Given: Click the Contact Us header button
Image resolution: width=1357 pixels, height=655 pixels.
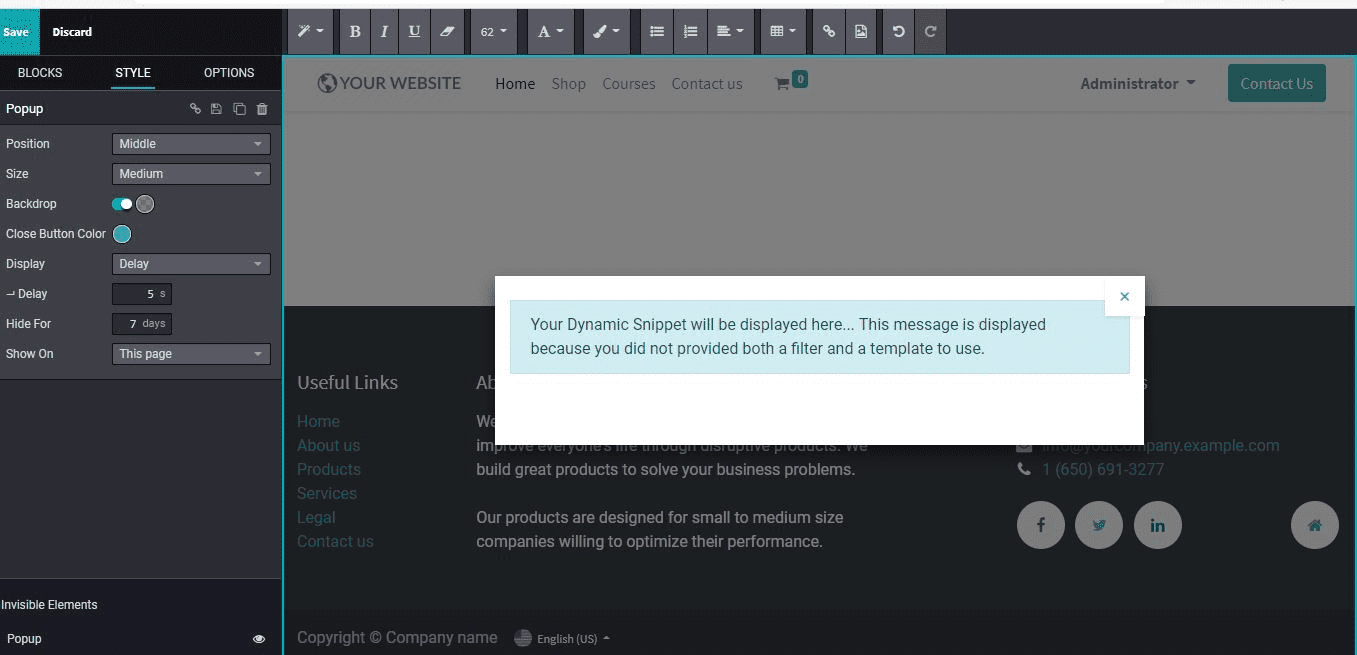Looking at the screenshot, I should [x=1277, y=84].
